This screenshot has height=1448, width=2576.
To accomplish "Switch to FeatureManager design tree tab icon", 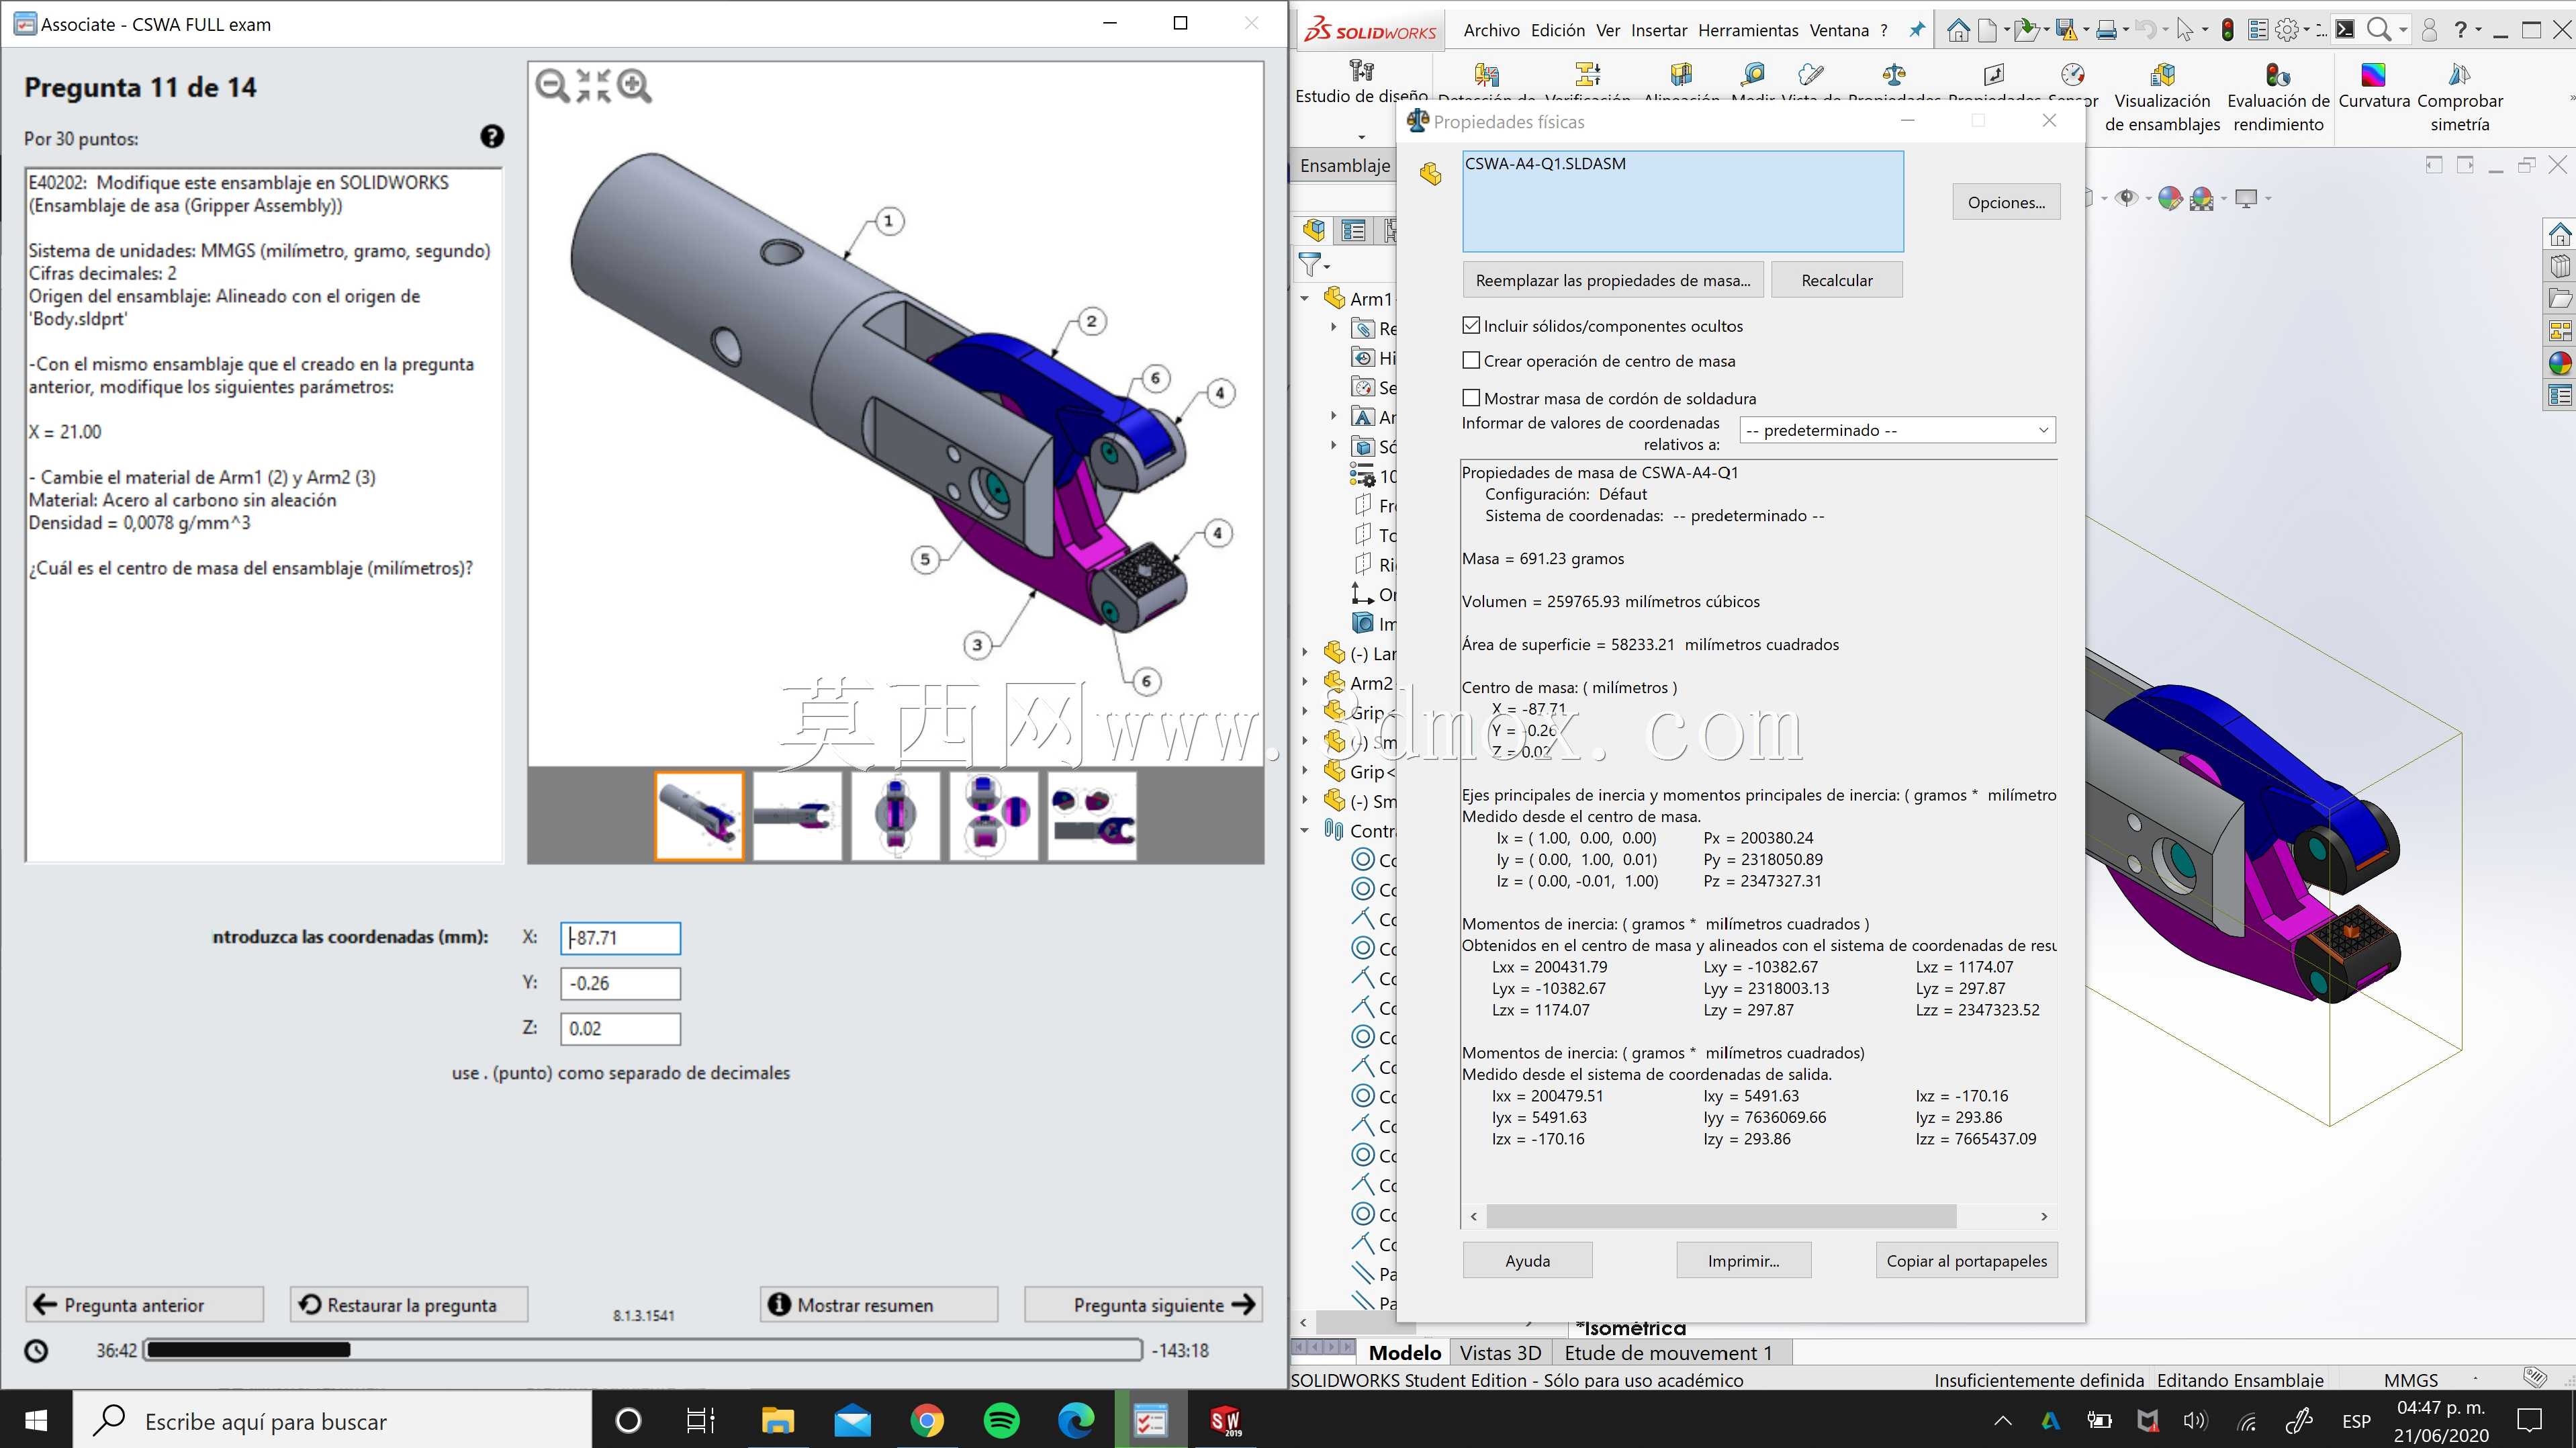I will point(1314,231).
